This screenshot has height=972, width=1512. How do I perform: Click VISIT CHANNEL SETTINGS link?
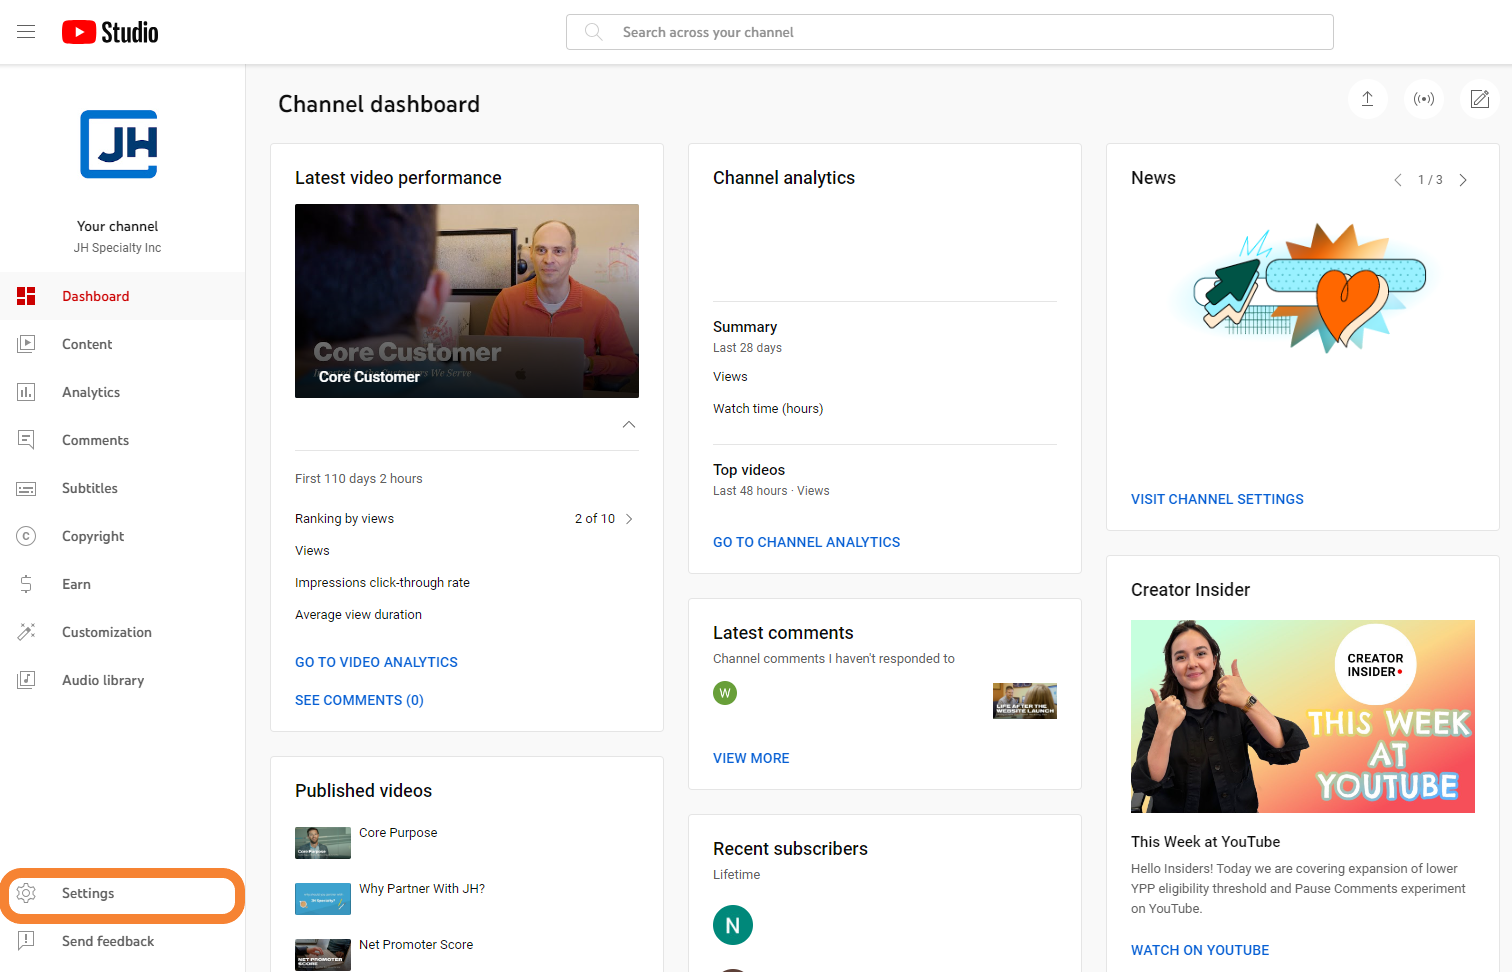coord(1217,499)
